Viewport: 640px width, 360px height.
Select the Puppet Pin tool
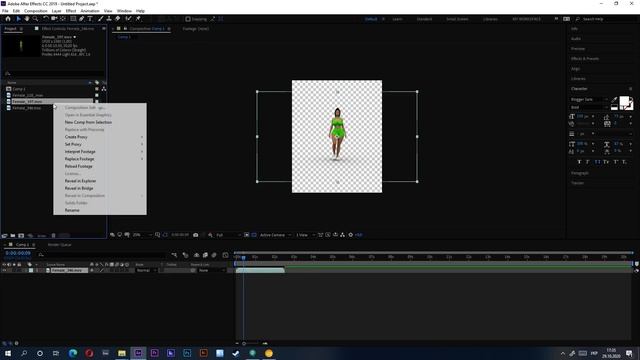(x=138, y=19)
